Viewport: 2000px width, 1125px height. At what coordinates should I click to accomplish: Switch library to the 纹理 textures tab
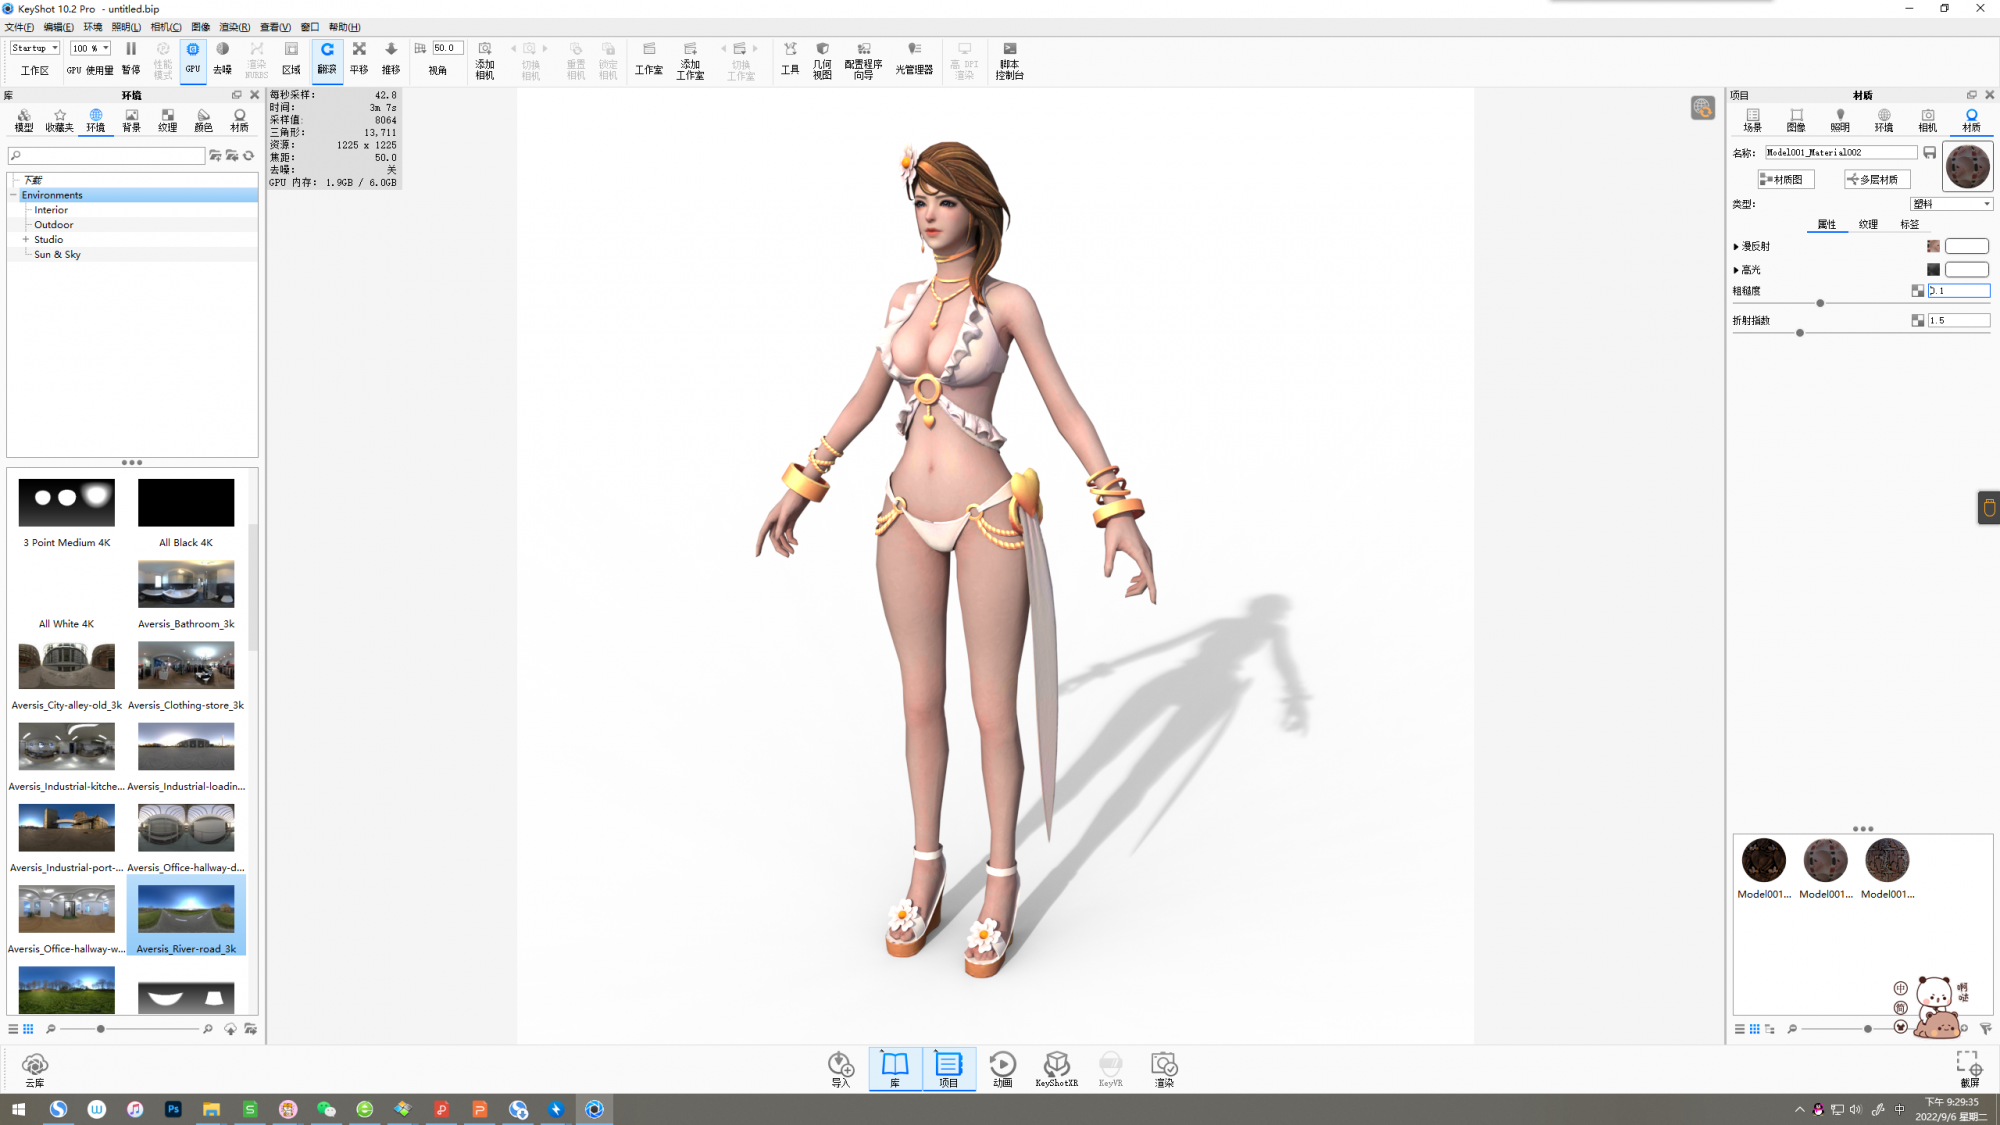pos(168,120)
